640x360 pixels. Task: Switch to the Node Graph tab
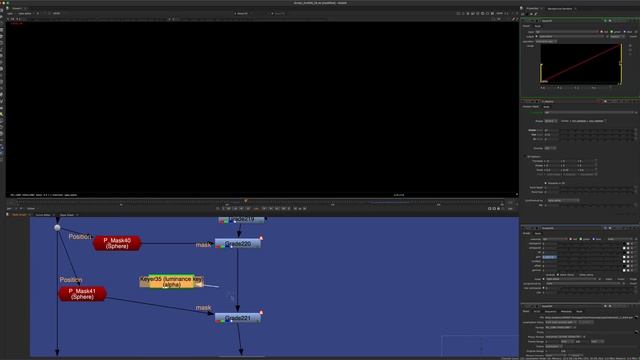[x=19, y=215]
